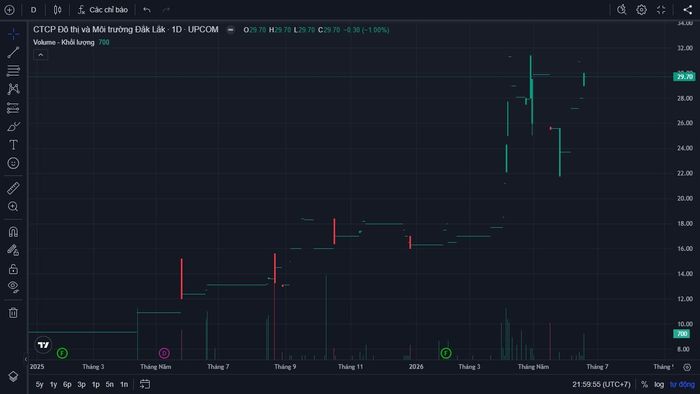
Task: Open timezone menu 21:59:55 (UTC+7)
Action: pos(601,384)
